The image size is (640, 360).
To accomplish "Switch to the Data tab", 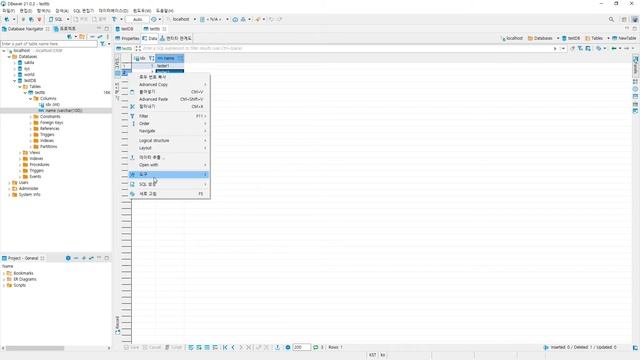I will coord(150,38).
